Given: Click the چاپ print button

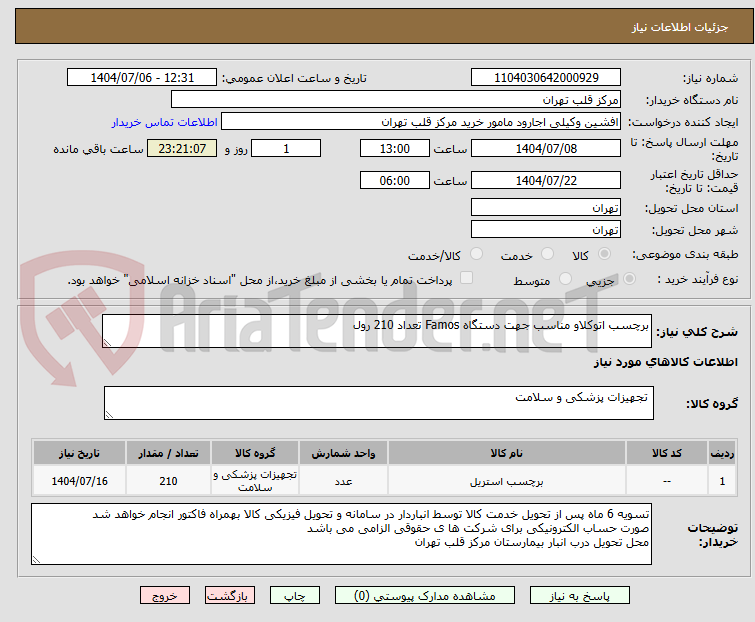Looking at the screenshot, I should coord(294,596).
